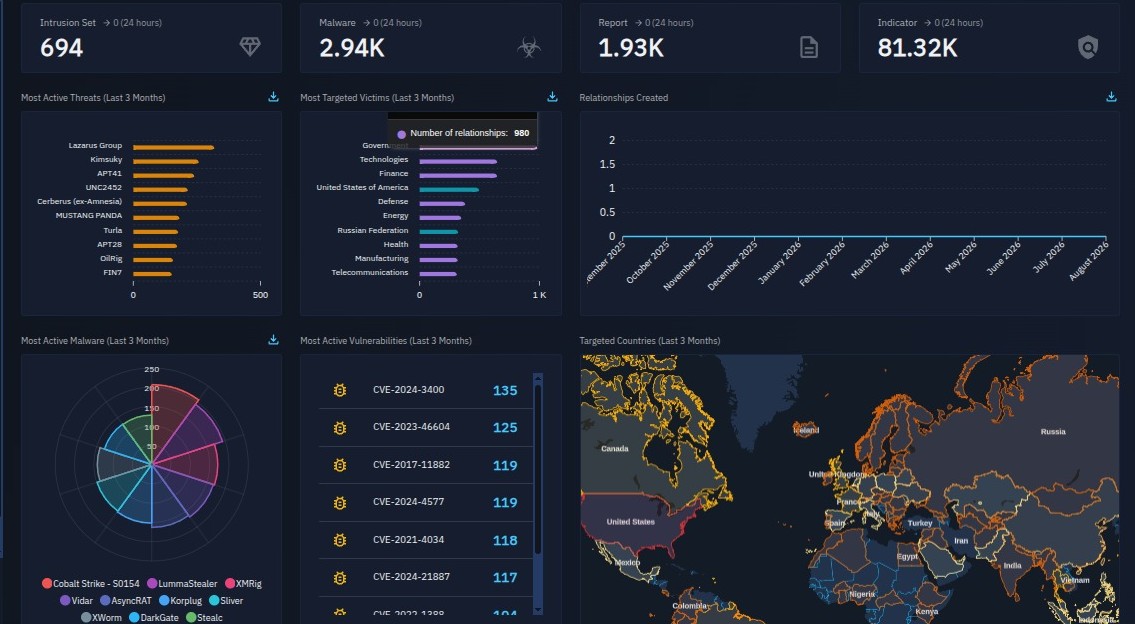1135x624 pixels.
Task: Toggle AsyncRAT legend entry
Action: tap(126, 601)
